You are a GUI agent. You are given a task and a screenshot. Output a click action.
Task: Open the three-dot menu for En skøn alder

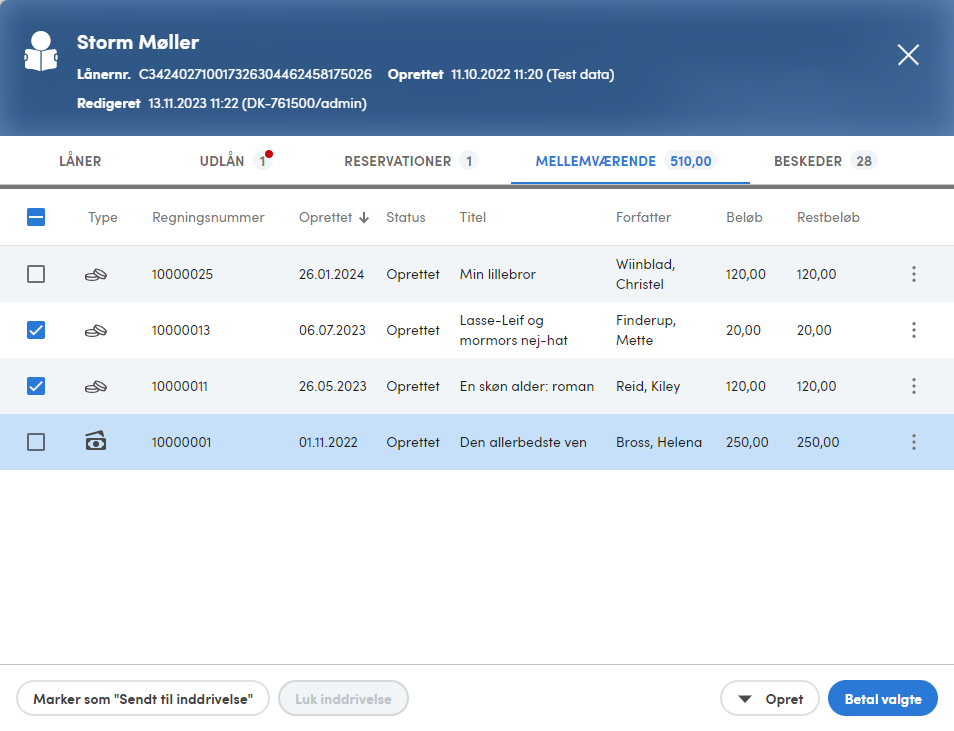click(914, 386)
